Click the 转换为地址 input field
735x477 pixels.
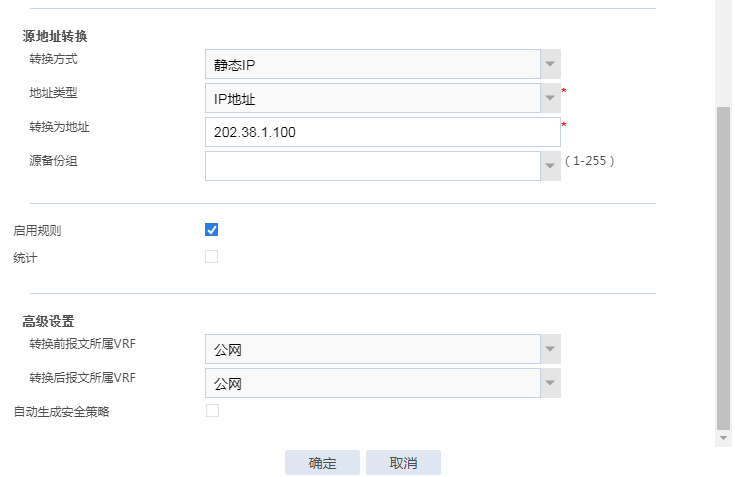click(x=382, y=132)
